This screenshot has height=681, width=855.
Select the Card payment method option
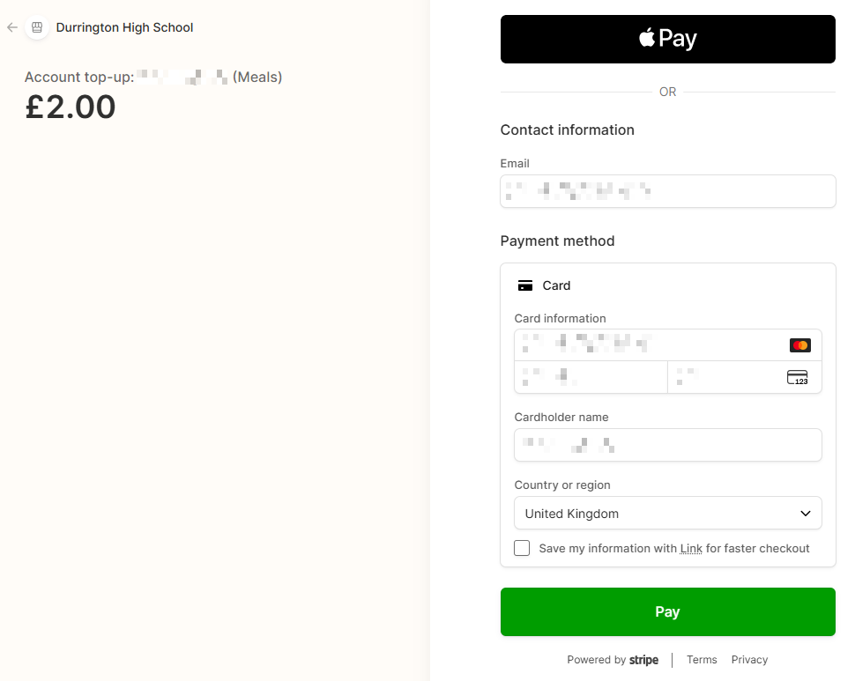556,286
